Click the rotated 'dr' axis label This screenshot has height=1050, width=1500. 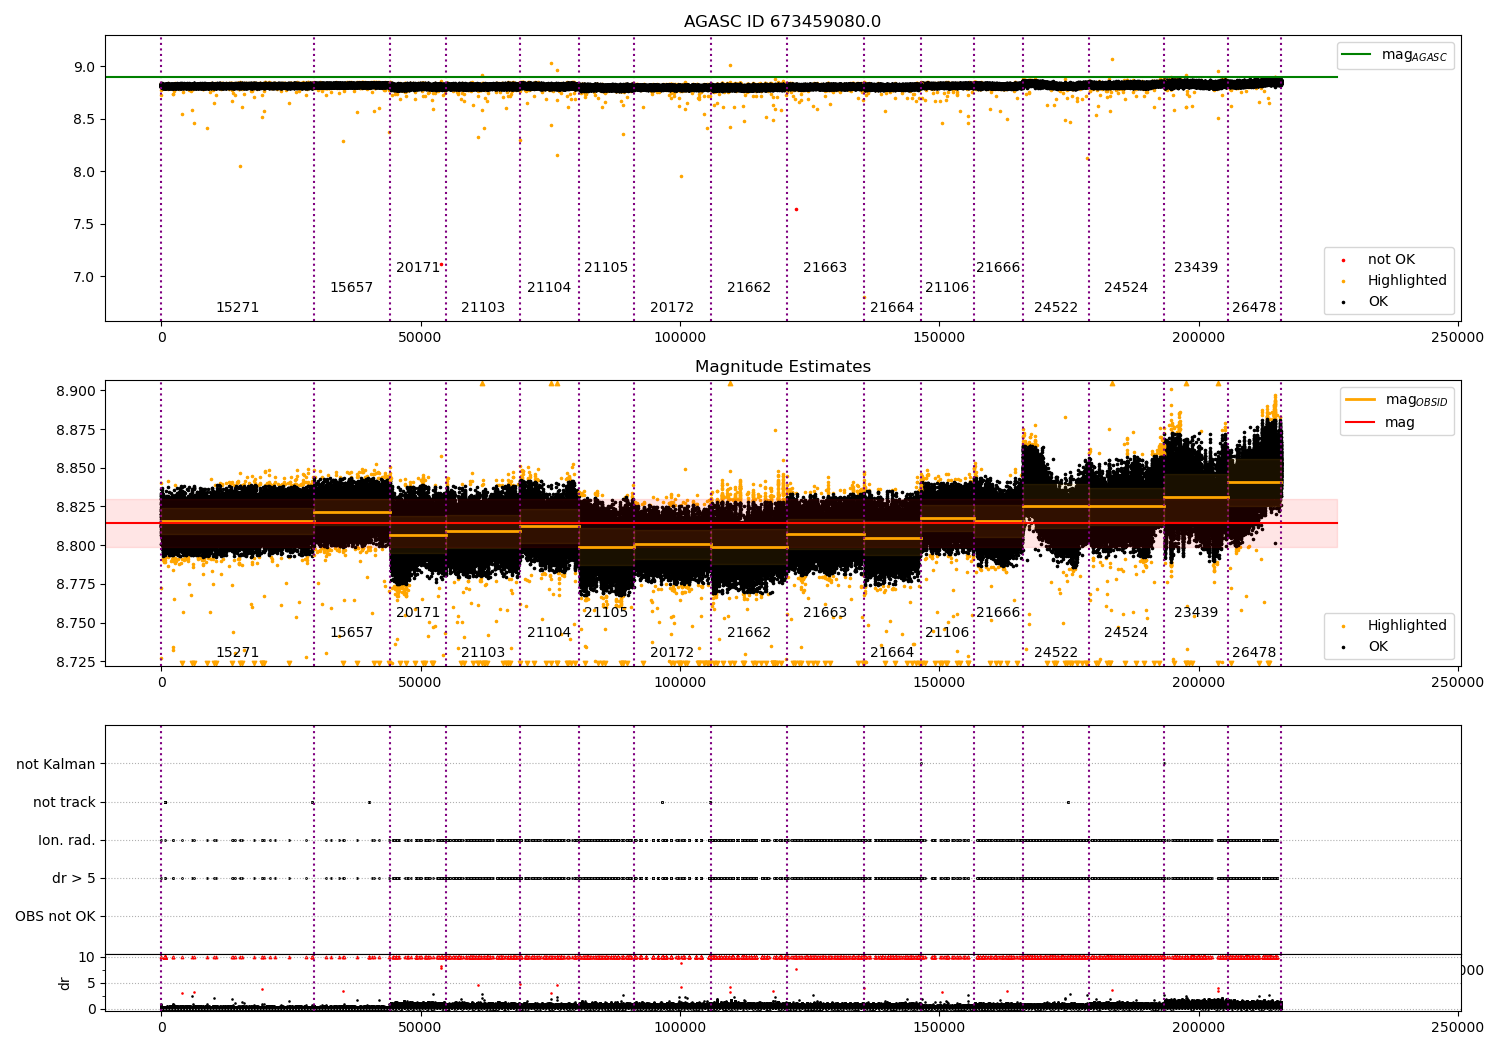click(65, 983)
